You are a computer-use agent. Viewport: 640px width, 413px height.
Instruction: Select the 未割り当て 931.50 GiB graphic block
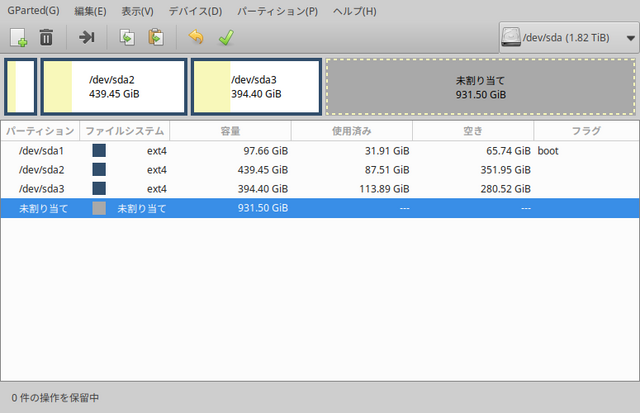click(x=480, y=87)
